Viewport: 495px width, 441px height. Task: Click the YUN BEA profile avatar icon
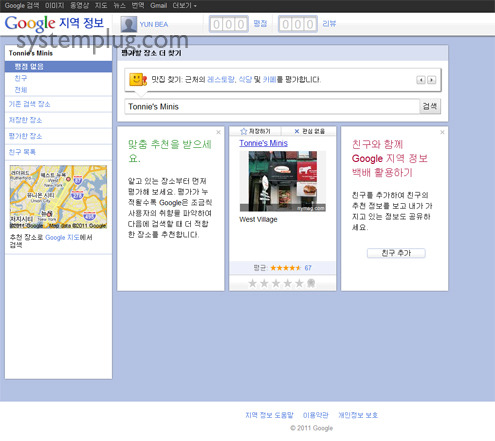point(129,24)
